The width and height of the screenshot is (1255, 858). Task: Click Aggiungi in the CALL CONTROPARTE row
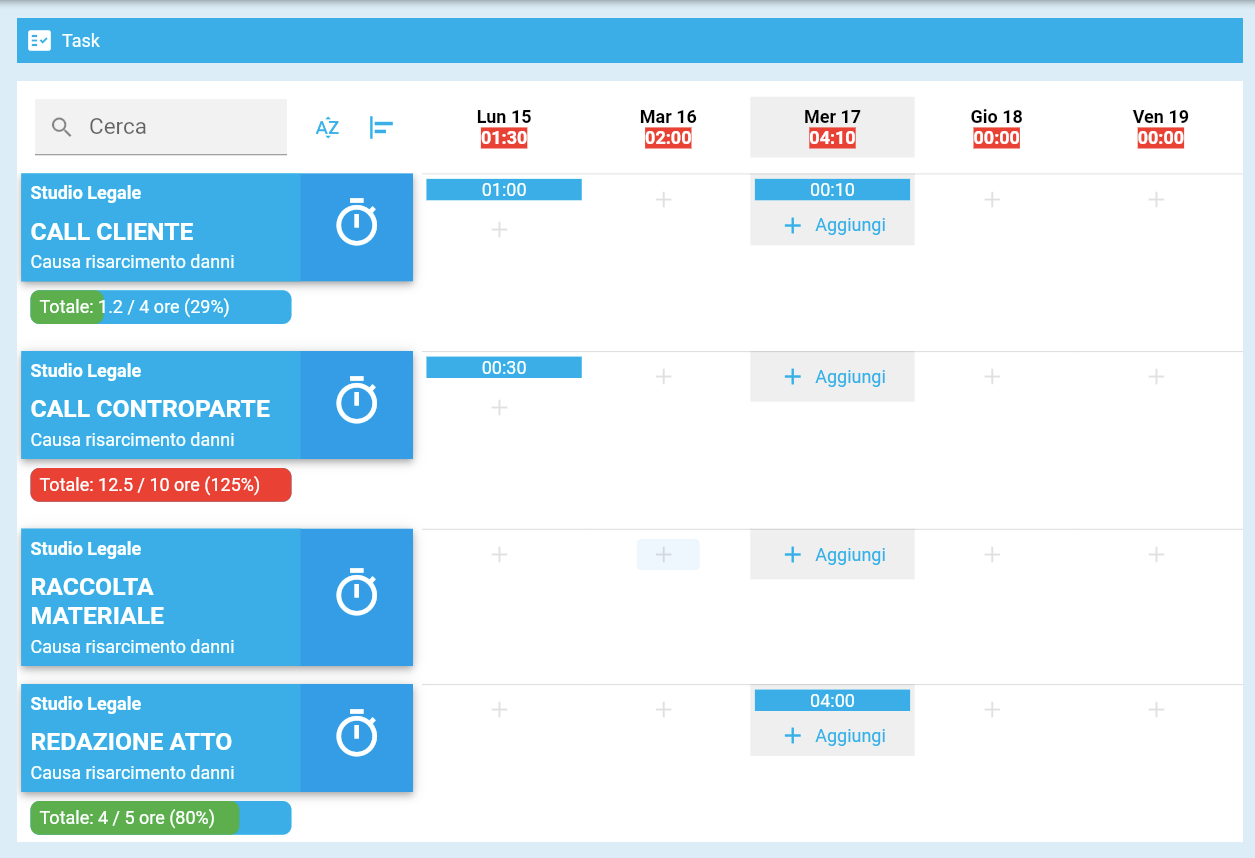[833, 377]
